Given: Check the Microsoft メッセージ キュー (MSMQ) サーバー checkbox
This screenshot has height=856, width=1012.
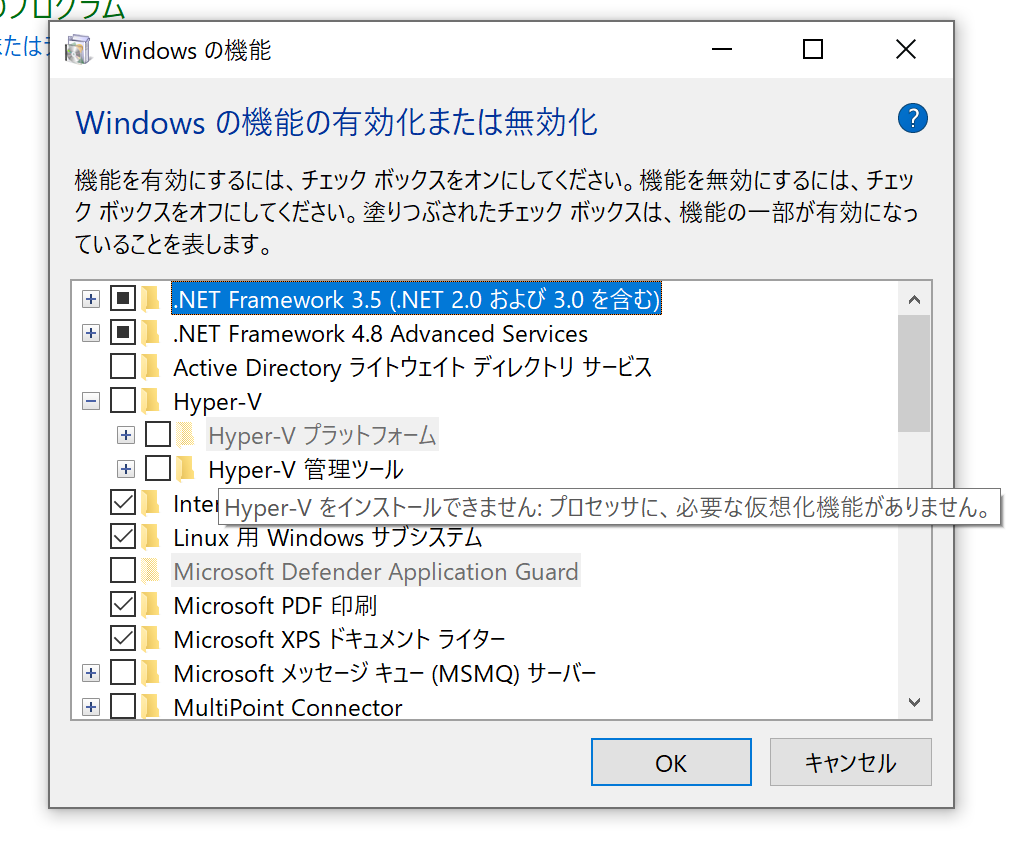Looking at the screenshot, I should pyautogui.click(x=122, y=672).
